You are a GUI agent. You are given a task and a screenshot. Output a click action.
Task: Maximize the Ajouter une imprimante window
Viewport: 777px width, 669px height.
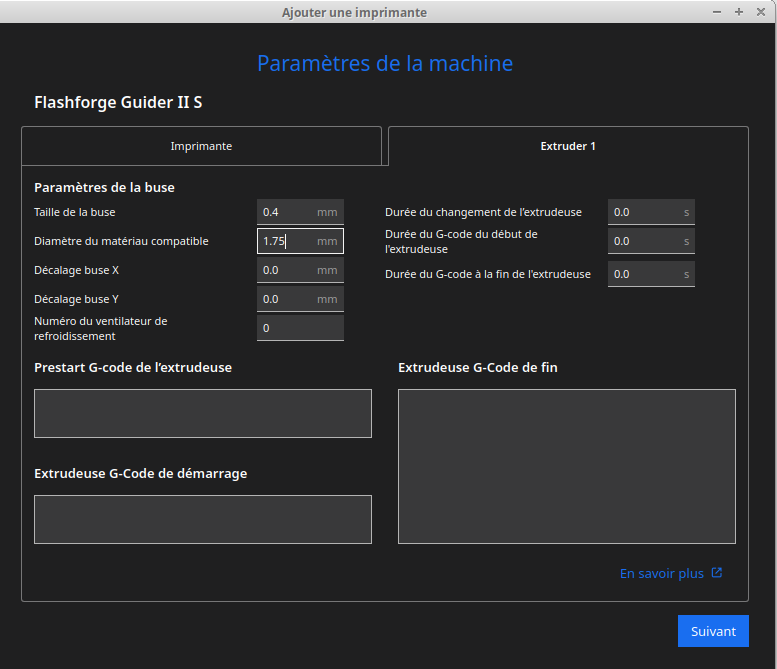(739, 12)
